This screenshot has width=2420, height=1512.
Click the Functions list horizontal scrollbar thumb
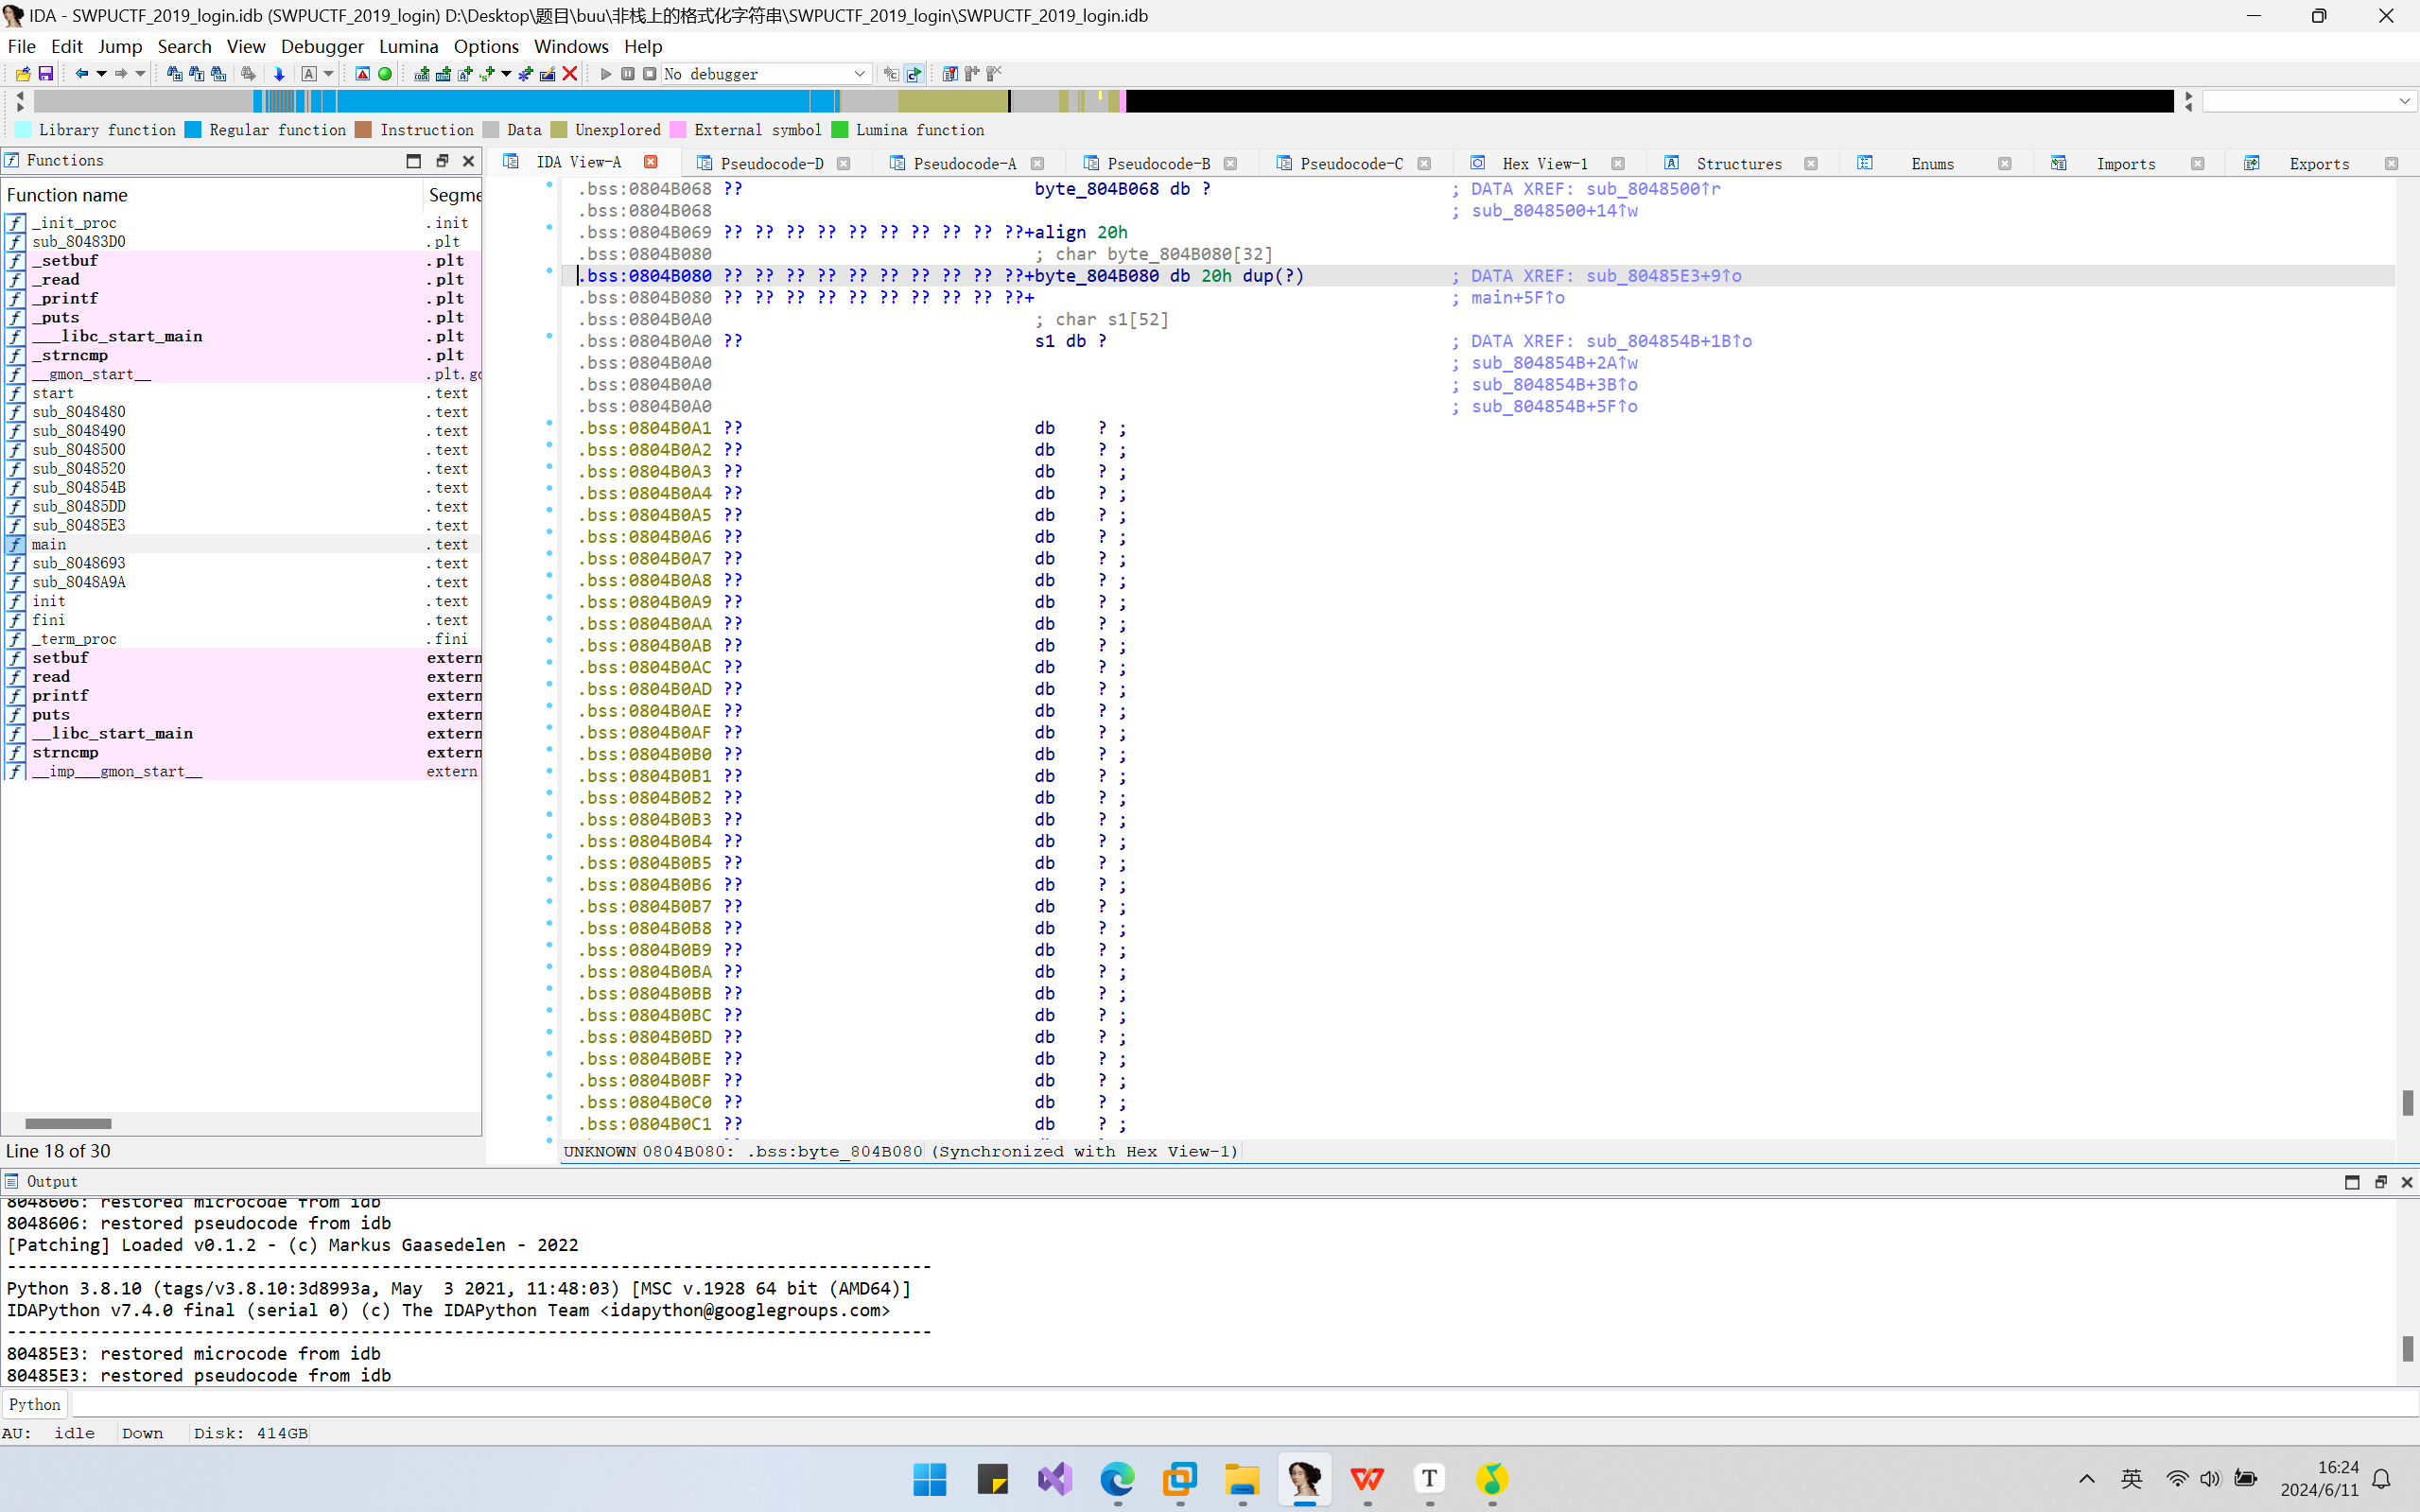click(x=68, y=1123)
